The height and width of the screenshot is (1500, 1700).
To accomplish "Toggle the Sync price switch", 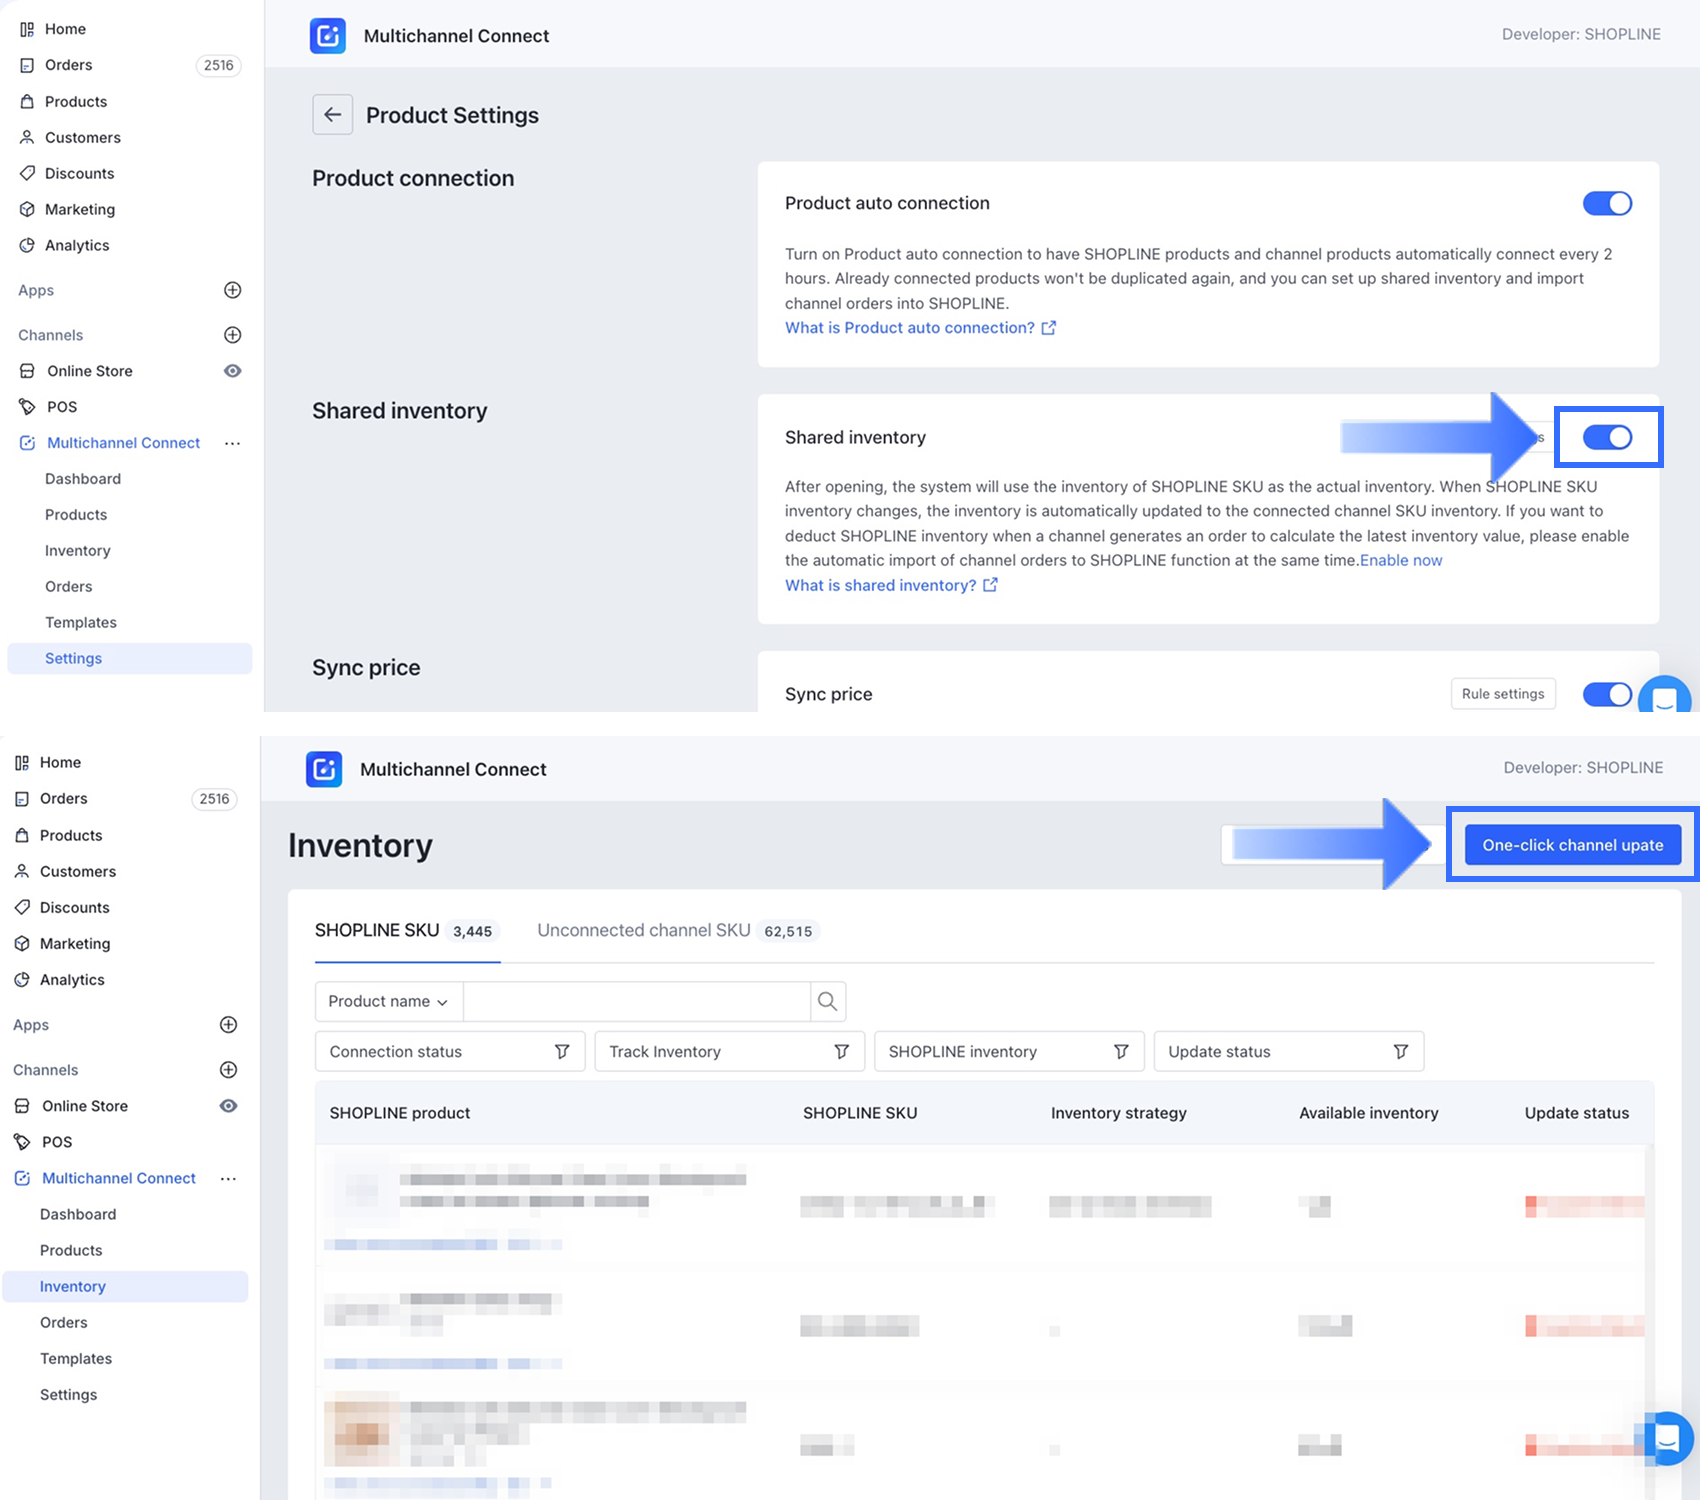I will (1607, 694).
